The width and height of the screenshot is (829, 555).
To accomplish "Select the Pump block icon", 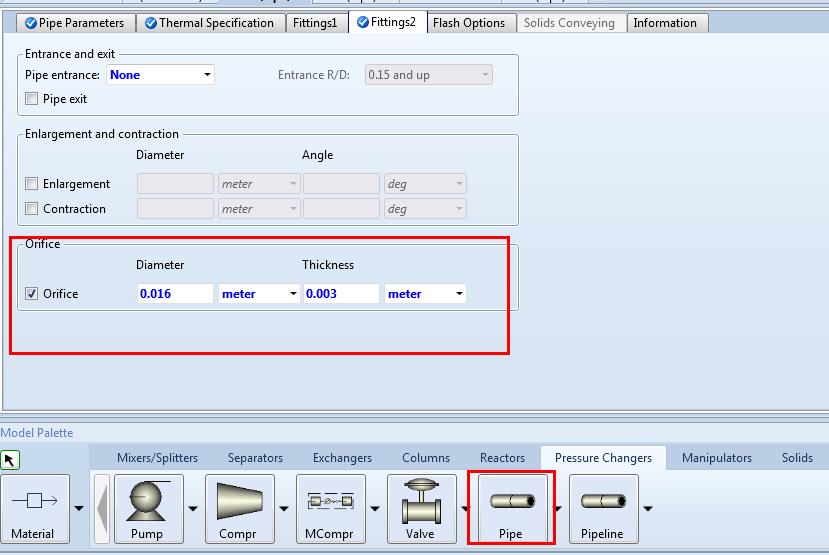I will [x=148, y=508].
